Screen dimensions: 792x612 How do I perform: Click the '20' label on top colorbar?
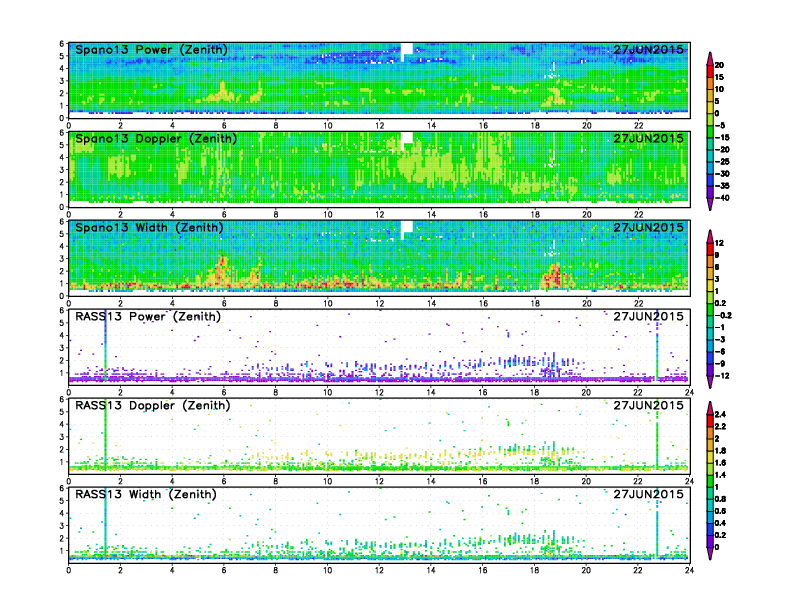(719, 65)
